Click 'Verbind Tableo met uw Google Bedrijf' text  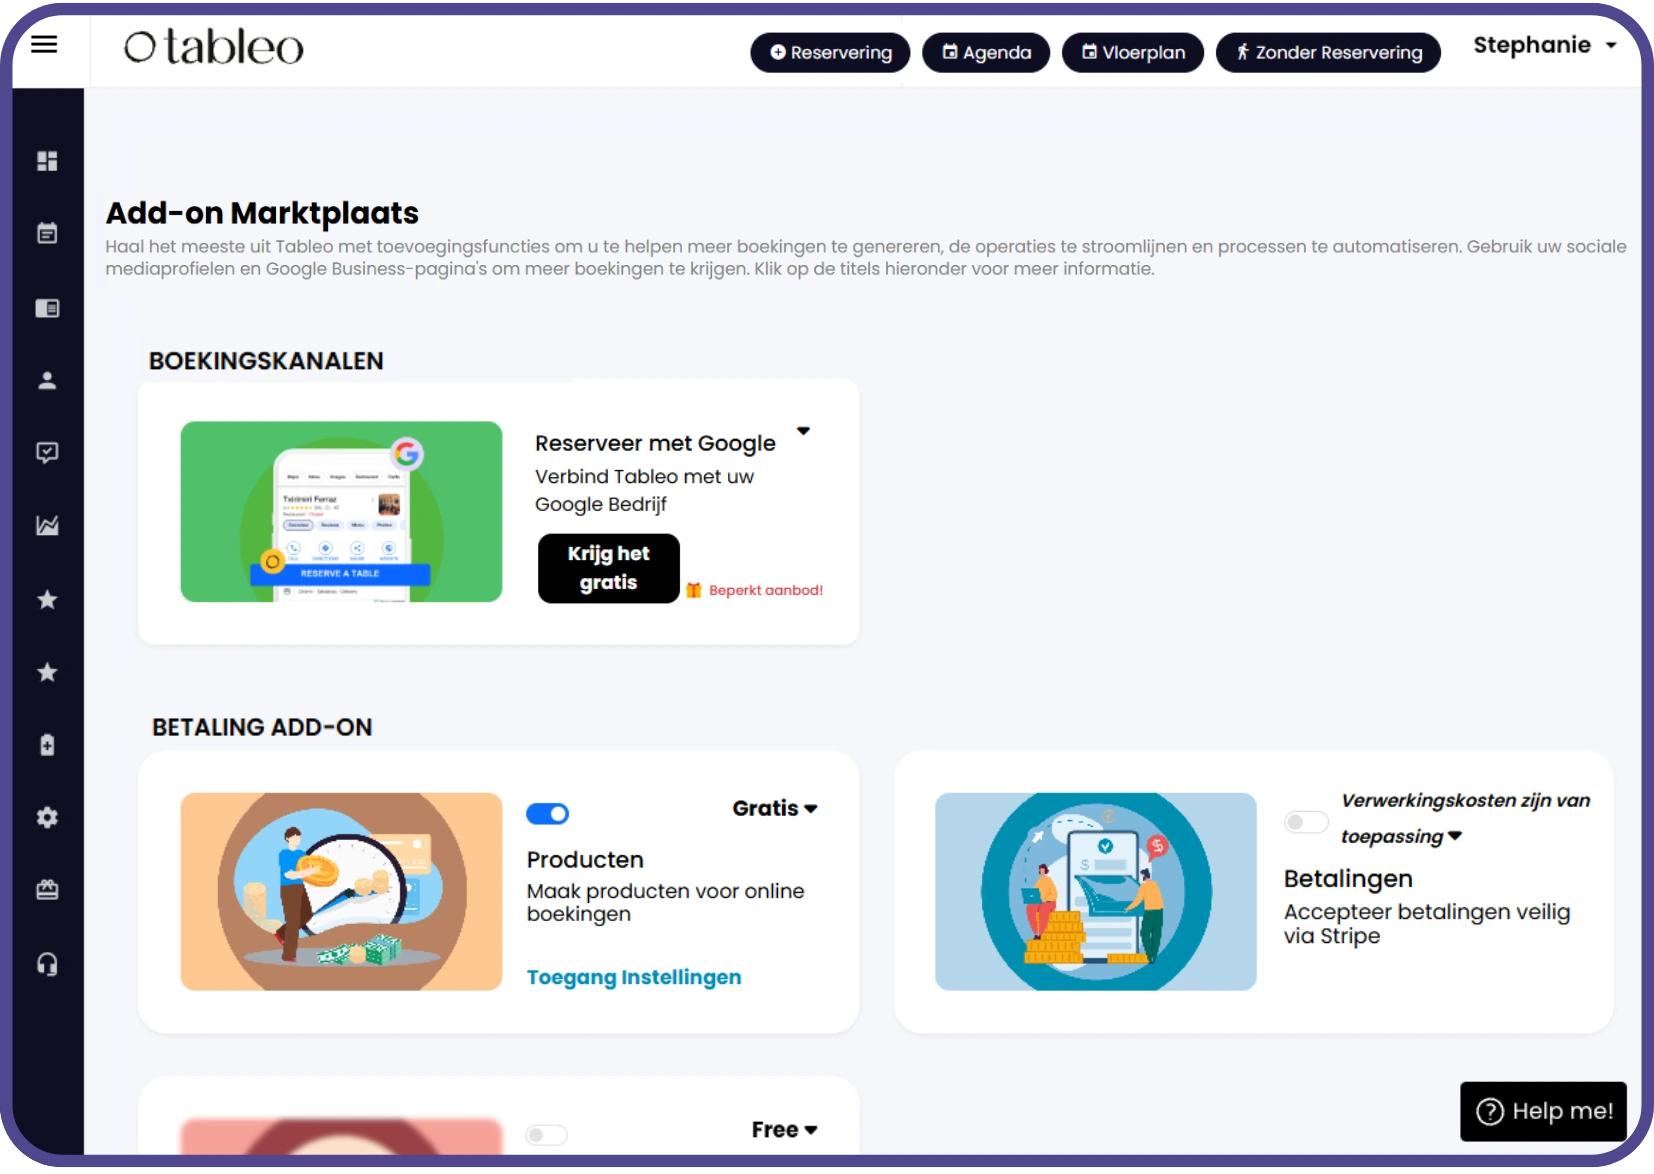coord(645,490)
